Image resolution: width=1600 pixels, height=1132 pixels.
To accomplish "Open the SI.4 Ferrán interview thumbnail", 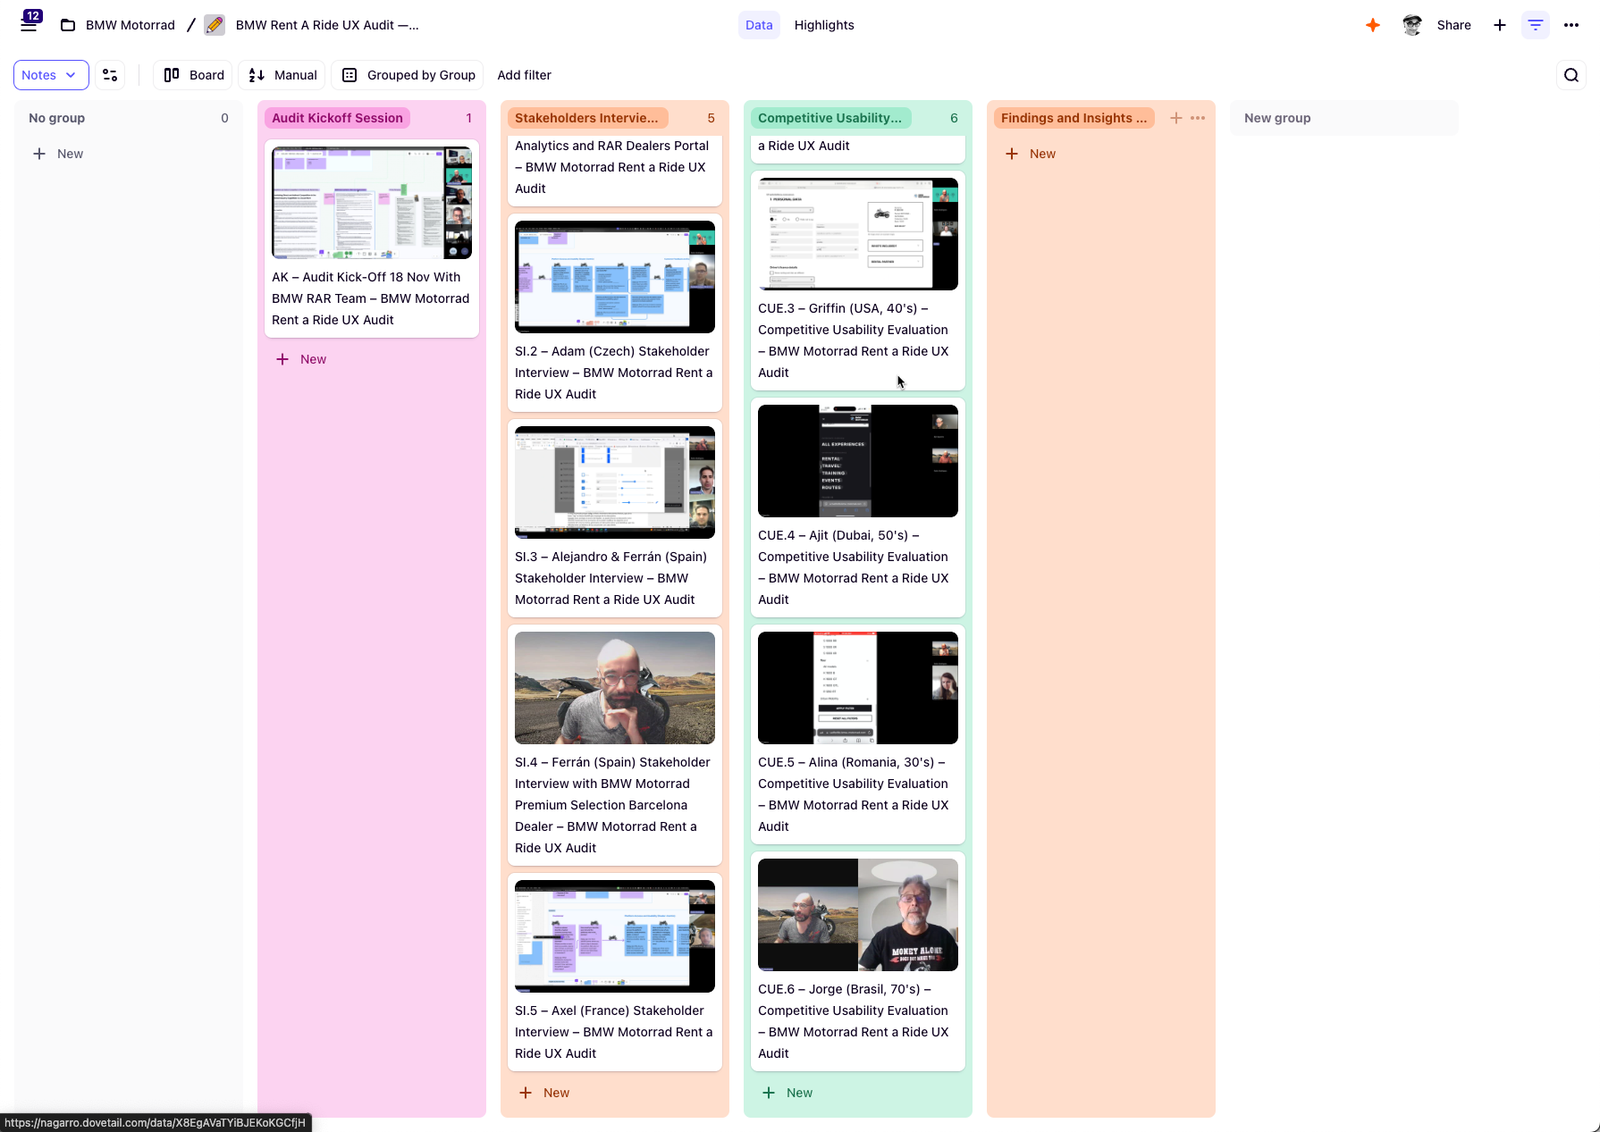I will (x=614, y=687).
